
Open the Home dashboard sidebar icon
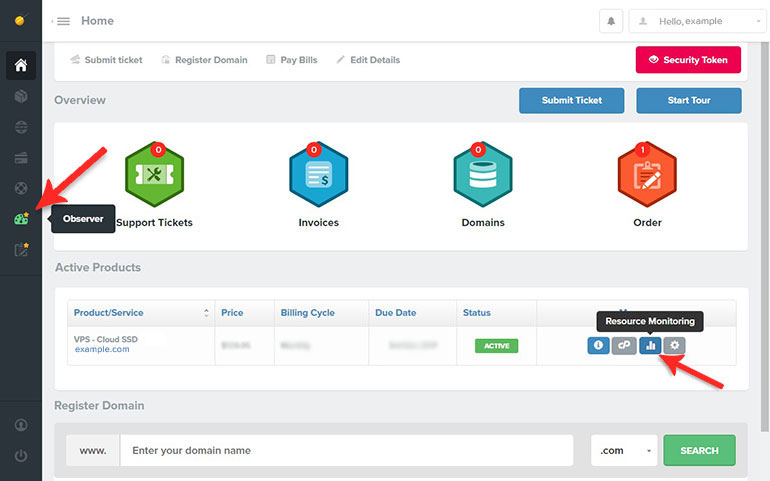21,65
